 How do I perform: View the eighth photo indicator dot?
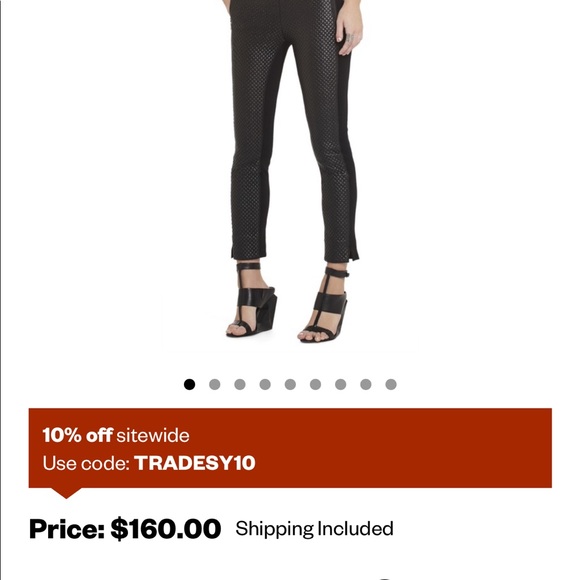tap(365, 384)
